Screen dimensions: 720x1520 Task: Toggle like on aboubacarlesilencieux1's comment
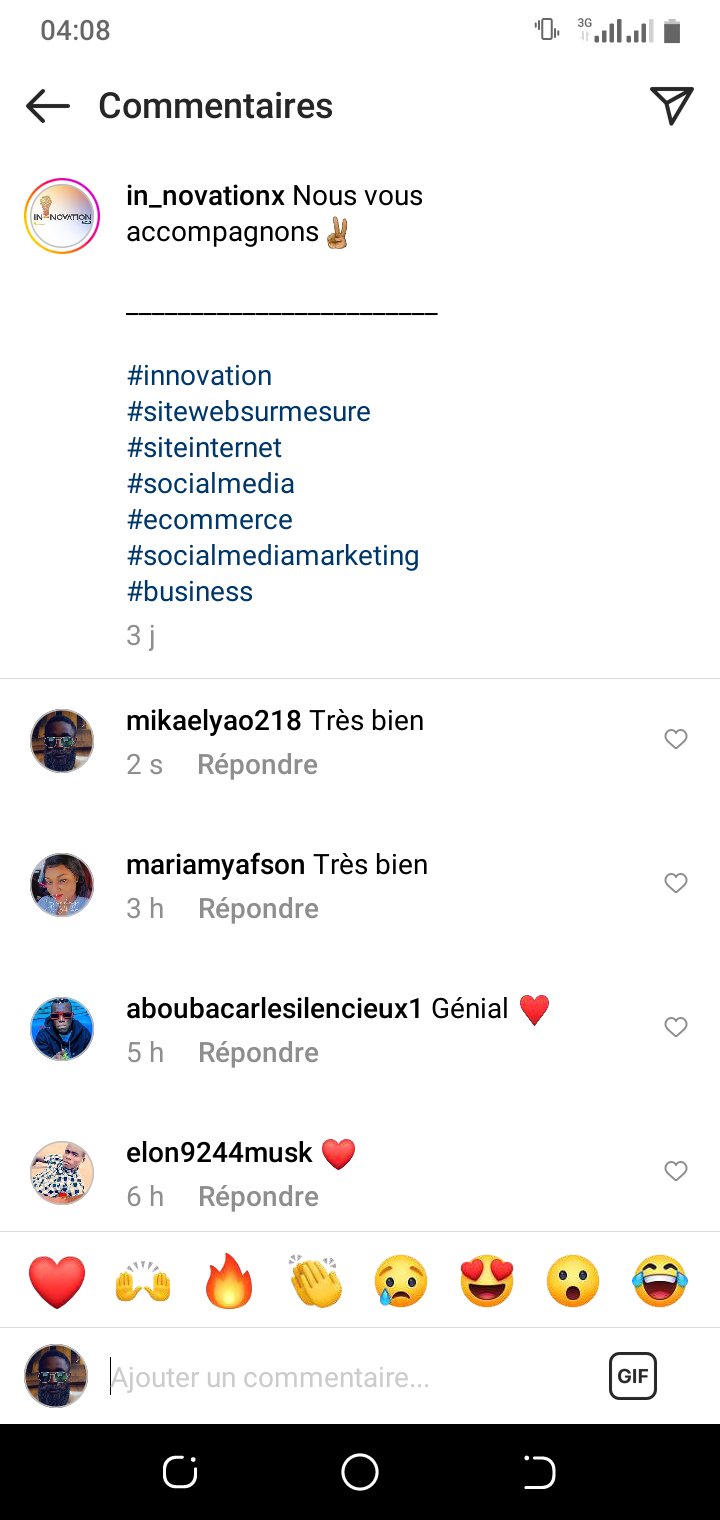pos(676,1027)
